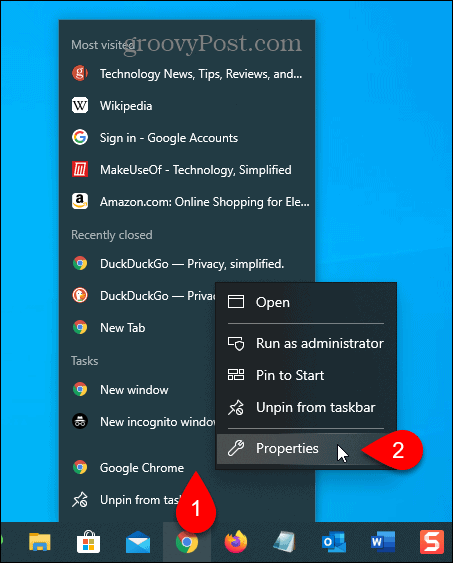The image size is (453, 563).
Task: Click the Chrome icon beside New Tab
Action: click(x=80, y=327)
